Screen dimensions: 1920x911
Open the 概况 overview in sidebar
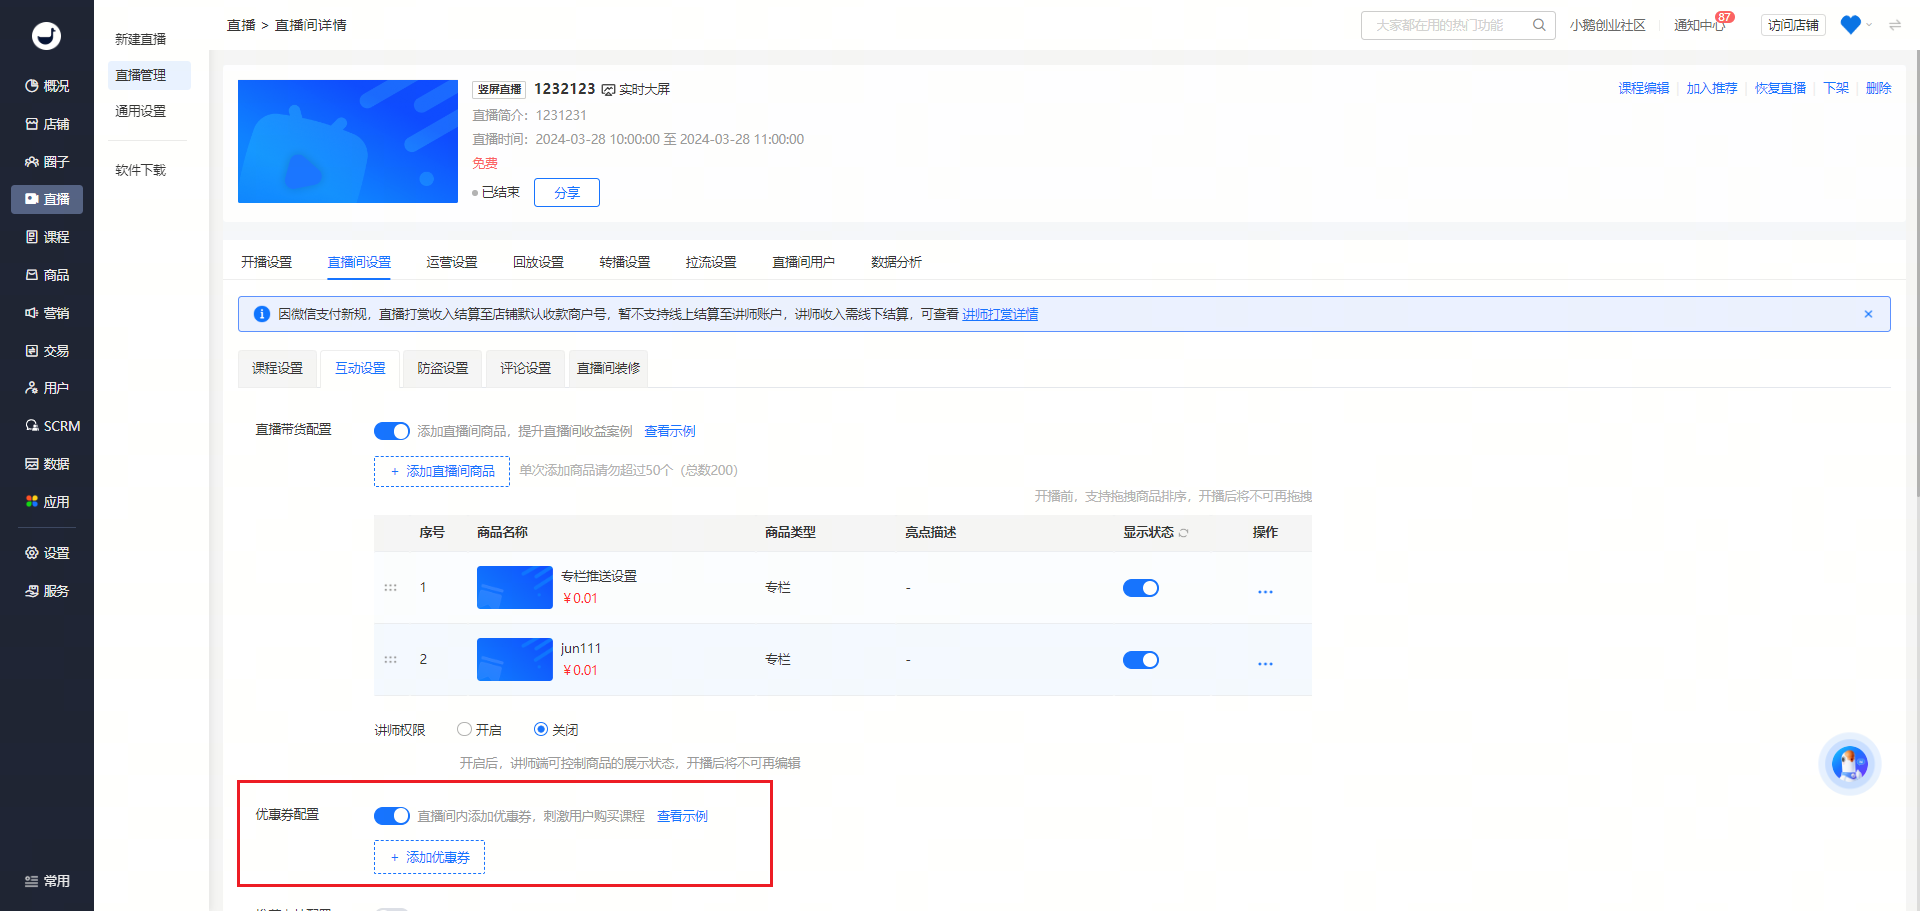coord(47,86)
